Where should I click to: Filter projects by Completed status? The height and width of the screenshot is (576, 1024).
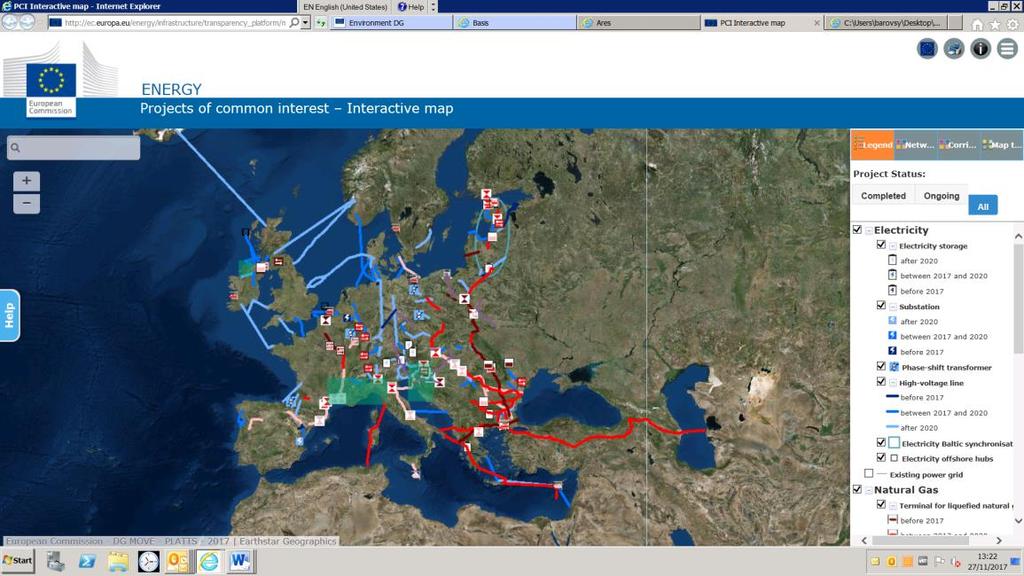(883, 196)
